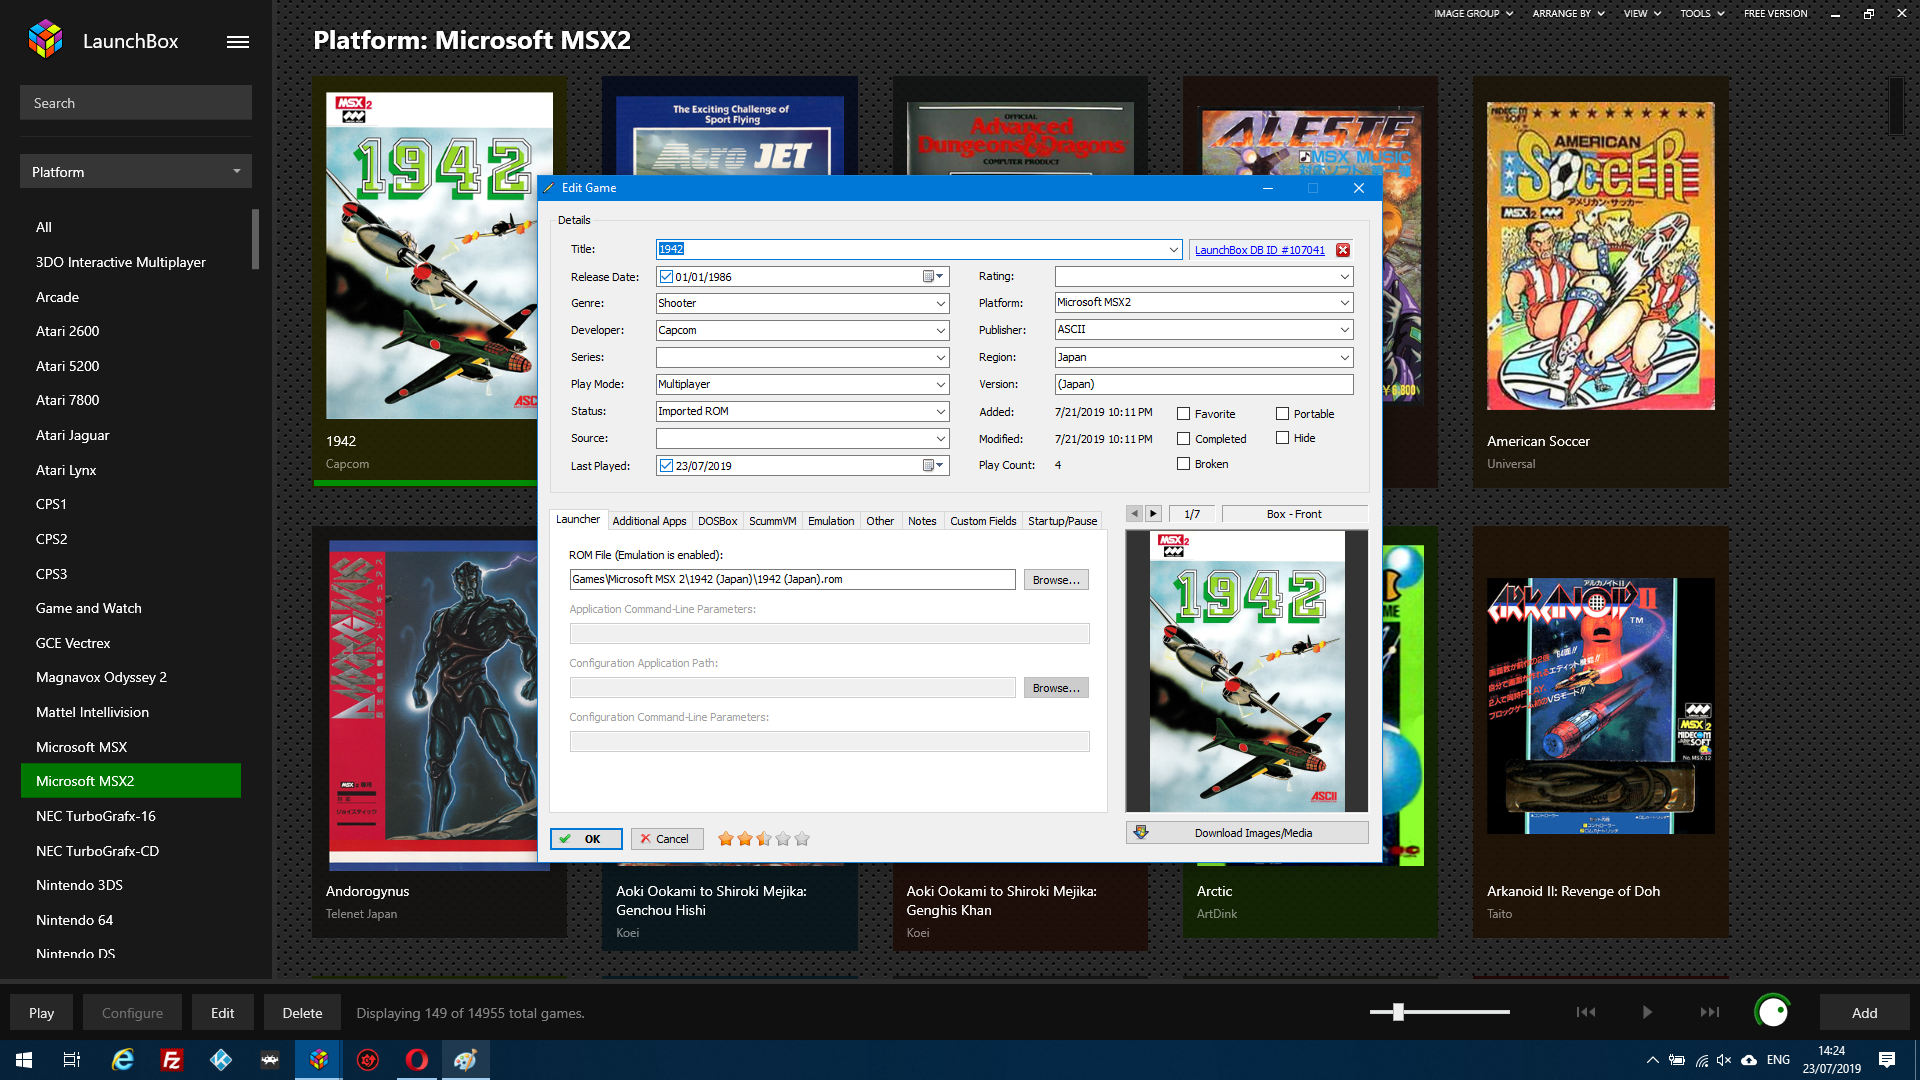
Task: Open FileZilla from the taskbar
Action: 171,1060
